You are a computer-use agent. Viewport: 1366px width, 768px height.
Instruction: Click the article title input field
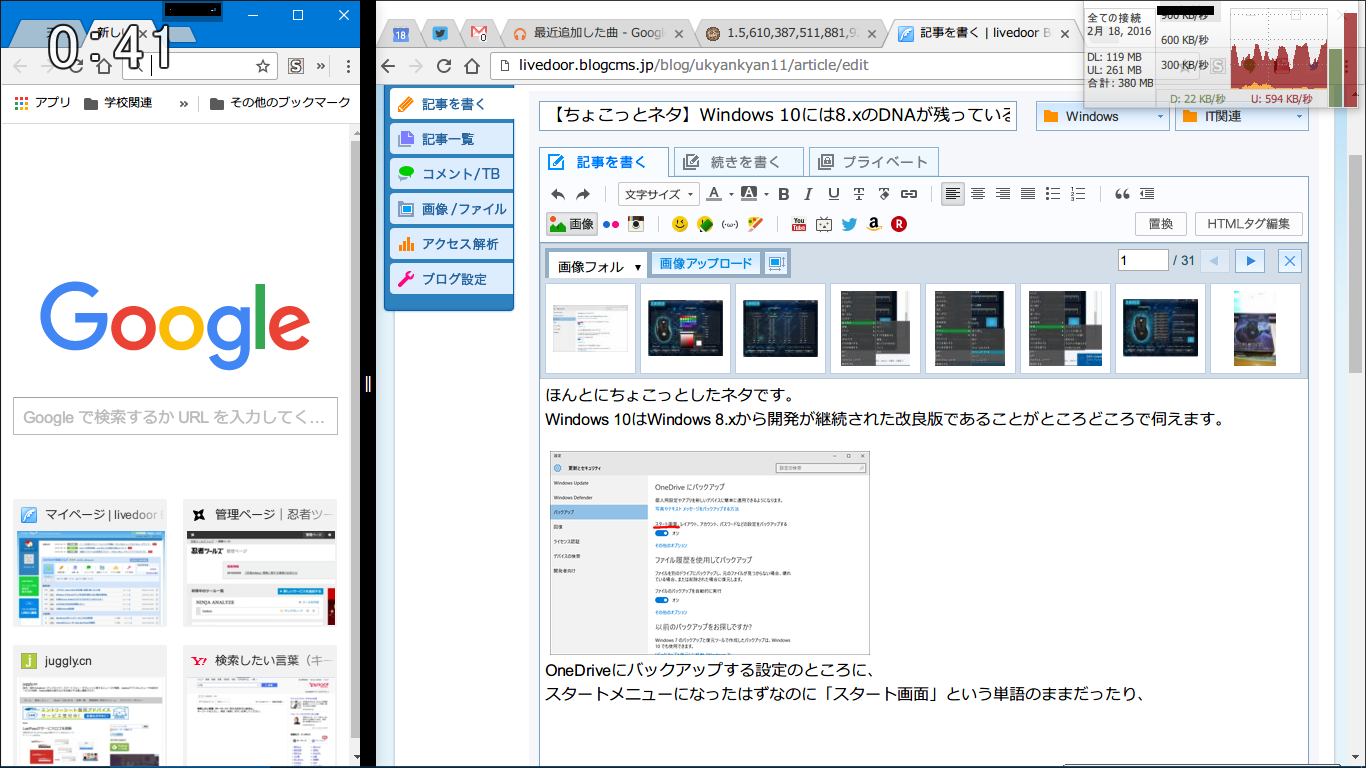point(778,115)
